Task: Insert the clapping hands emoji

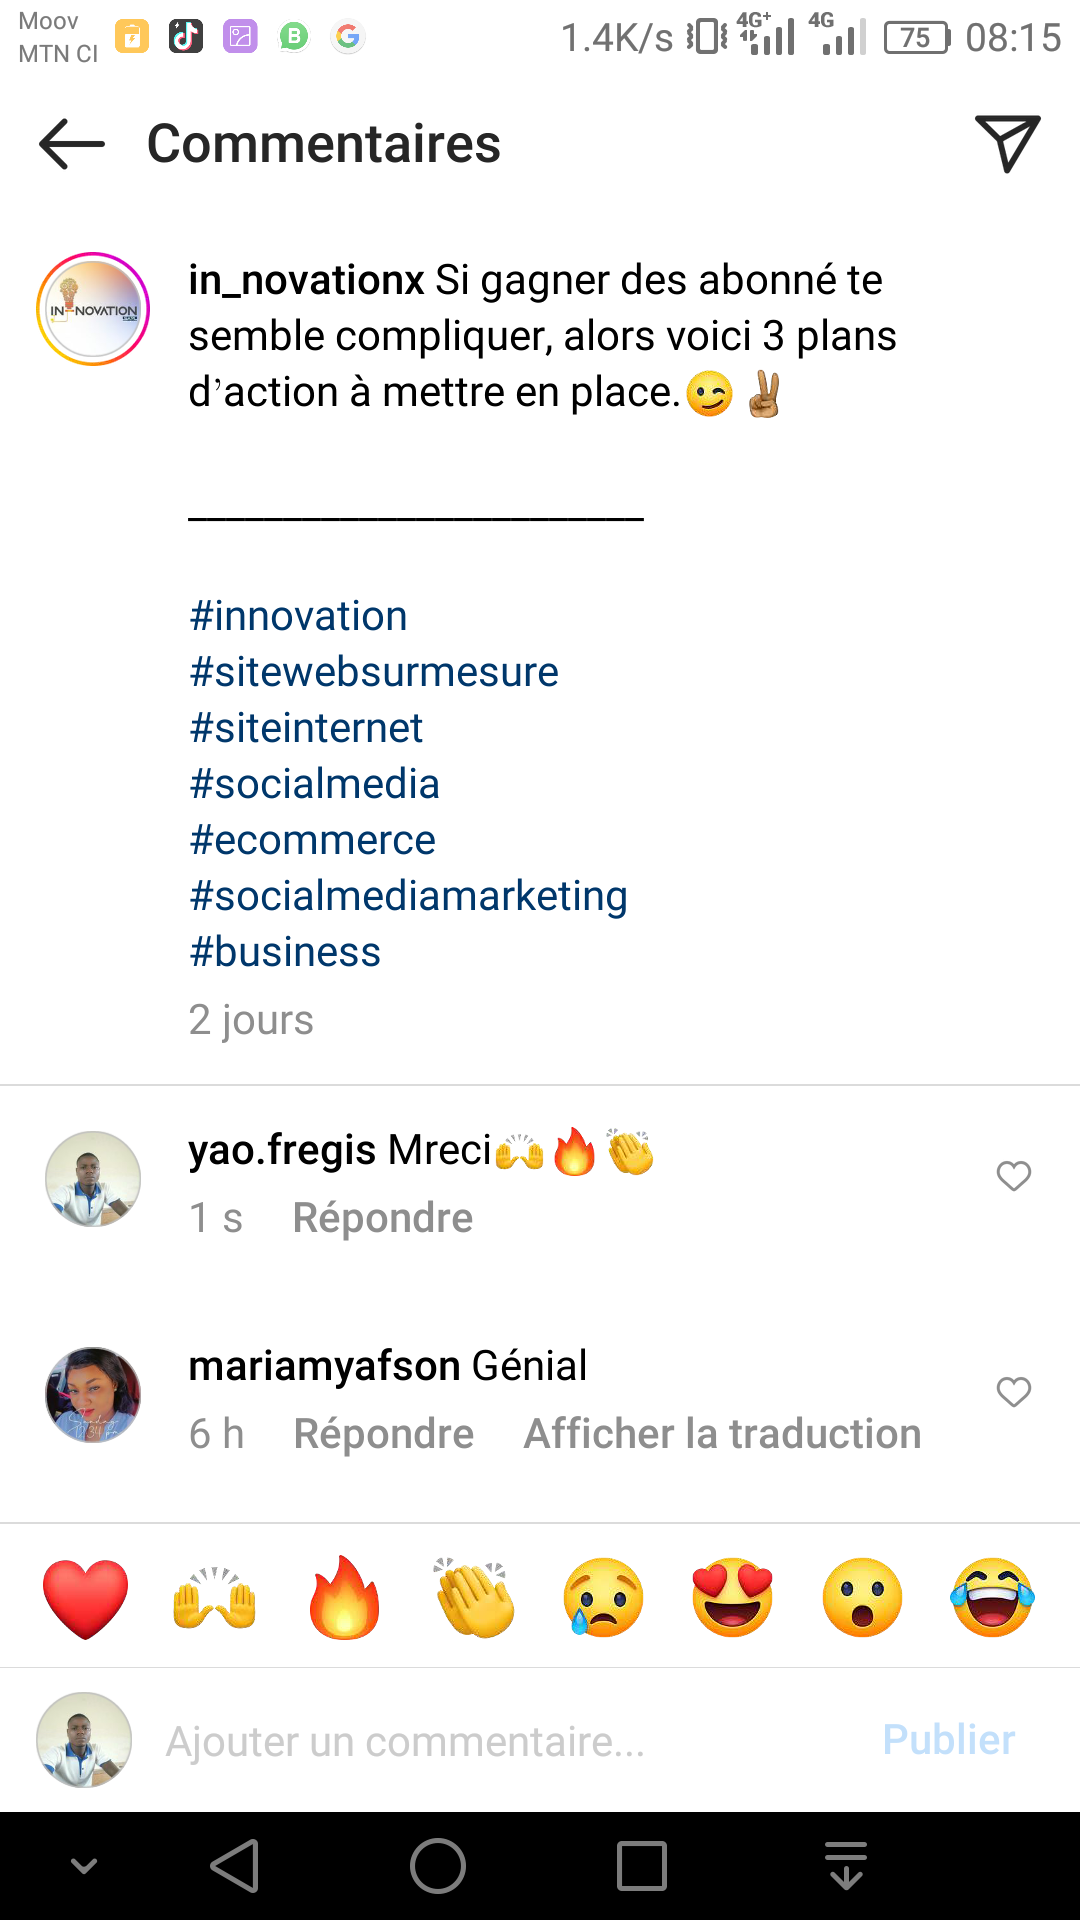Action: (x=475, y=1597)
